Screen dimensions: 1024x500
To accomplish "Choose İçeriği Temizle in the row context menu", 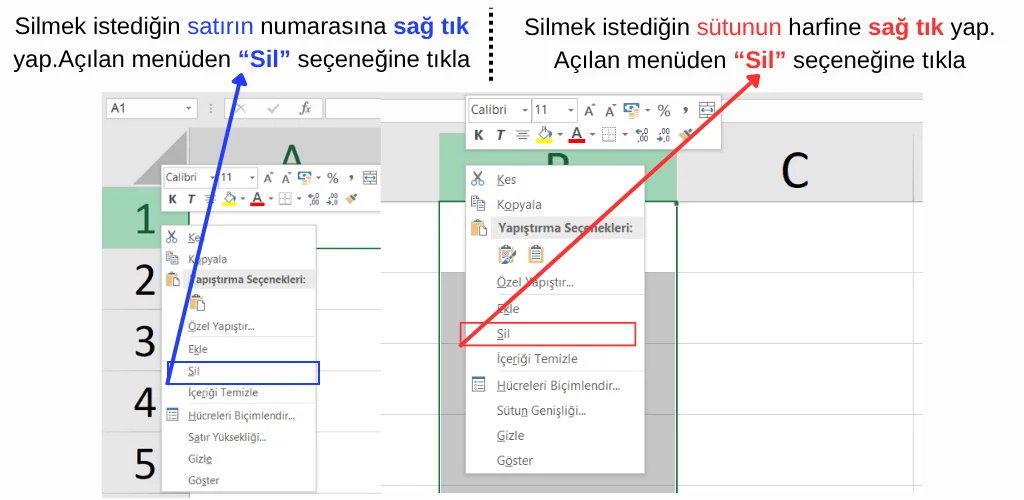I will pos(223,393).
